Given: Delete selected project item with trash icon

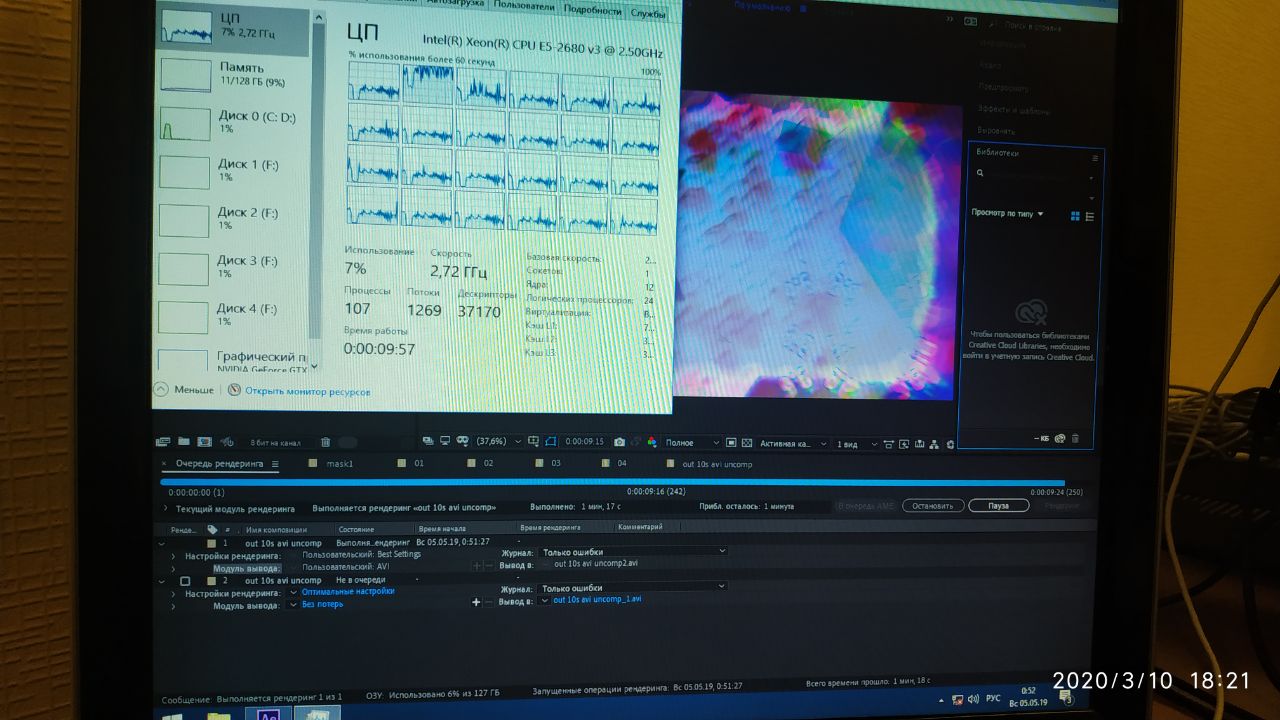Looking at the screenshot, I should (x=325, y=442).
